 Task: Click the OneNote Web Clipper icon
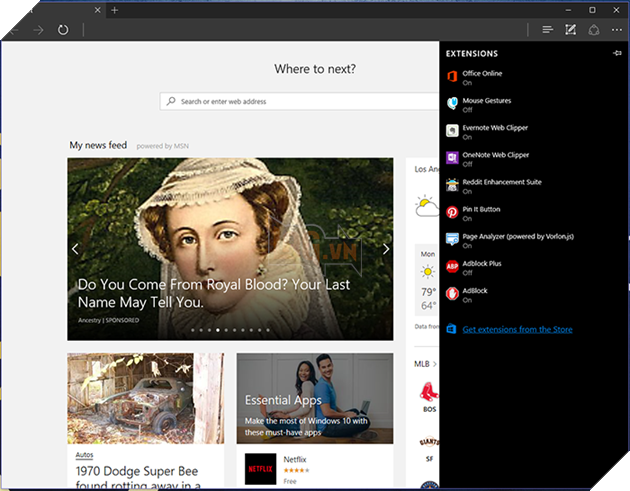452,158
